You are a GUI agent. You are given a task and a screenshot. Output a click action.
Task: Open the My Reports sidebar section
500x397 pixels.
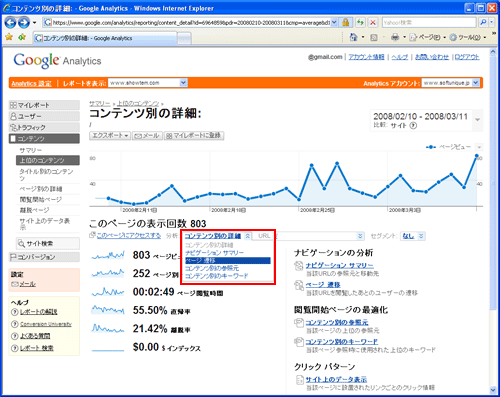(44, 105)
